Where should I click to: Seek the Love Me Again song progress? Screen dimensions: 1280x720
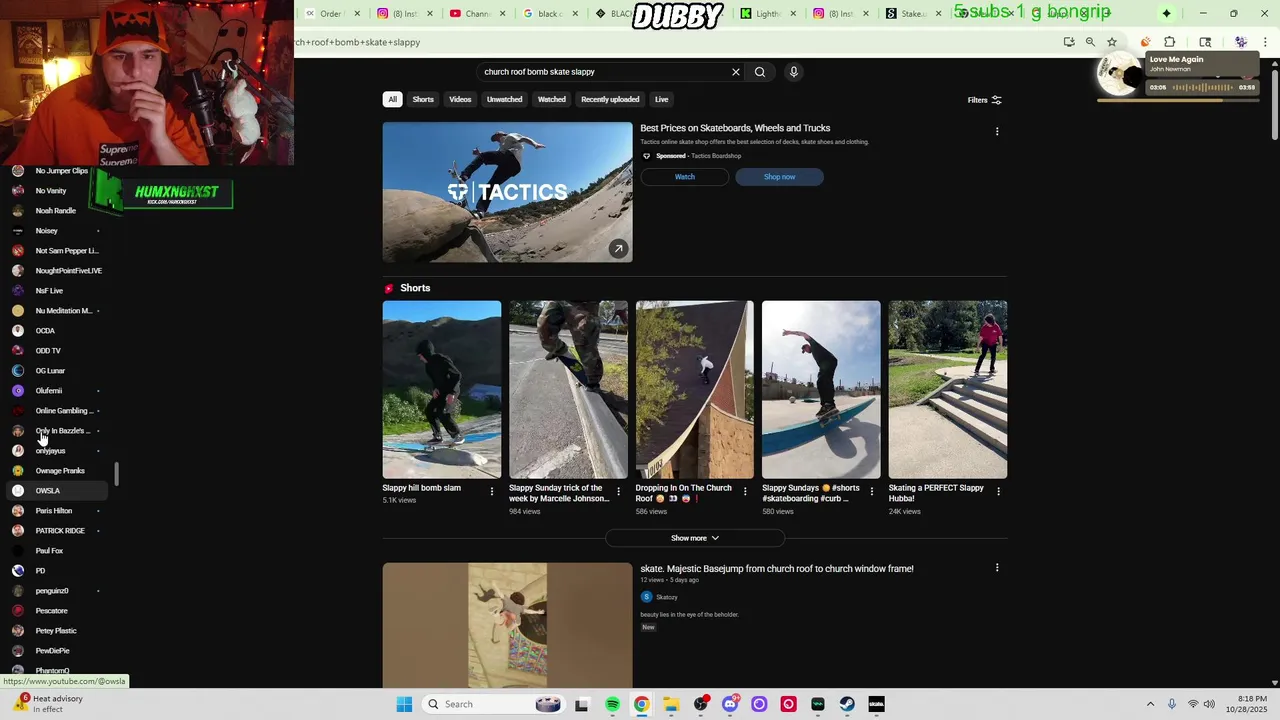[x=1176, y=99]
